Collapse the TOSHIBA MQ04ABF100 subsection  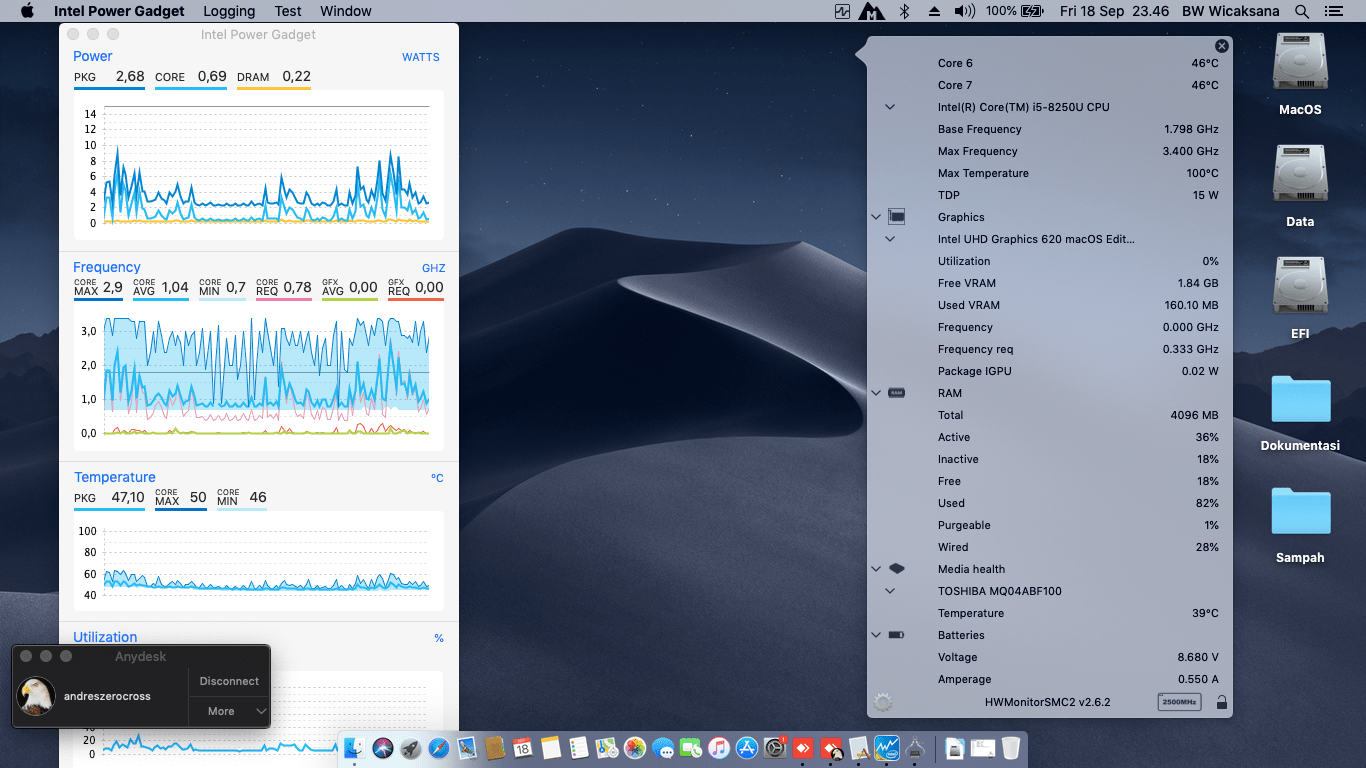(x=890, y=591)
